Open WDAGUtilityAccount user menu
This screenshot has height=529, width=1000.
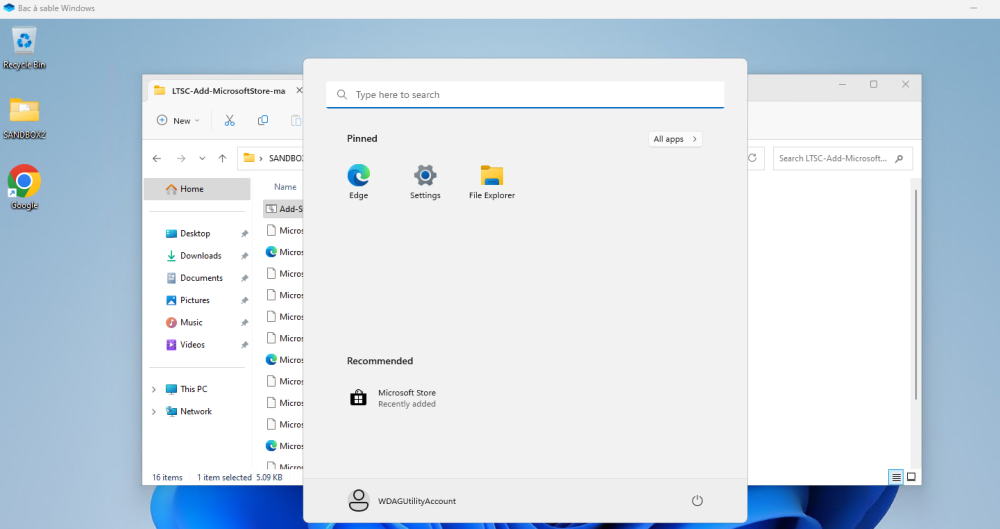coord(402,500)
